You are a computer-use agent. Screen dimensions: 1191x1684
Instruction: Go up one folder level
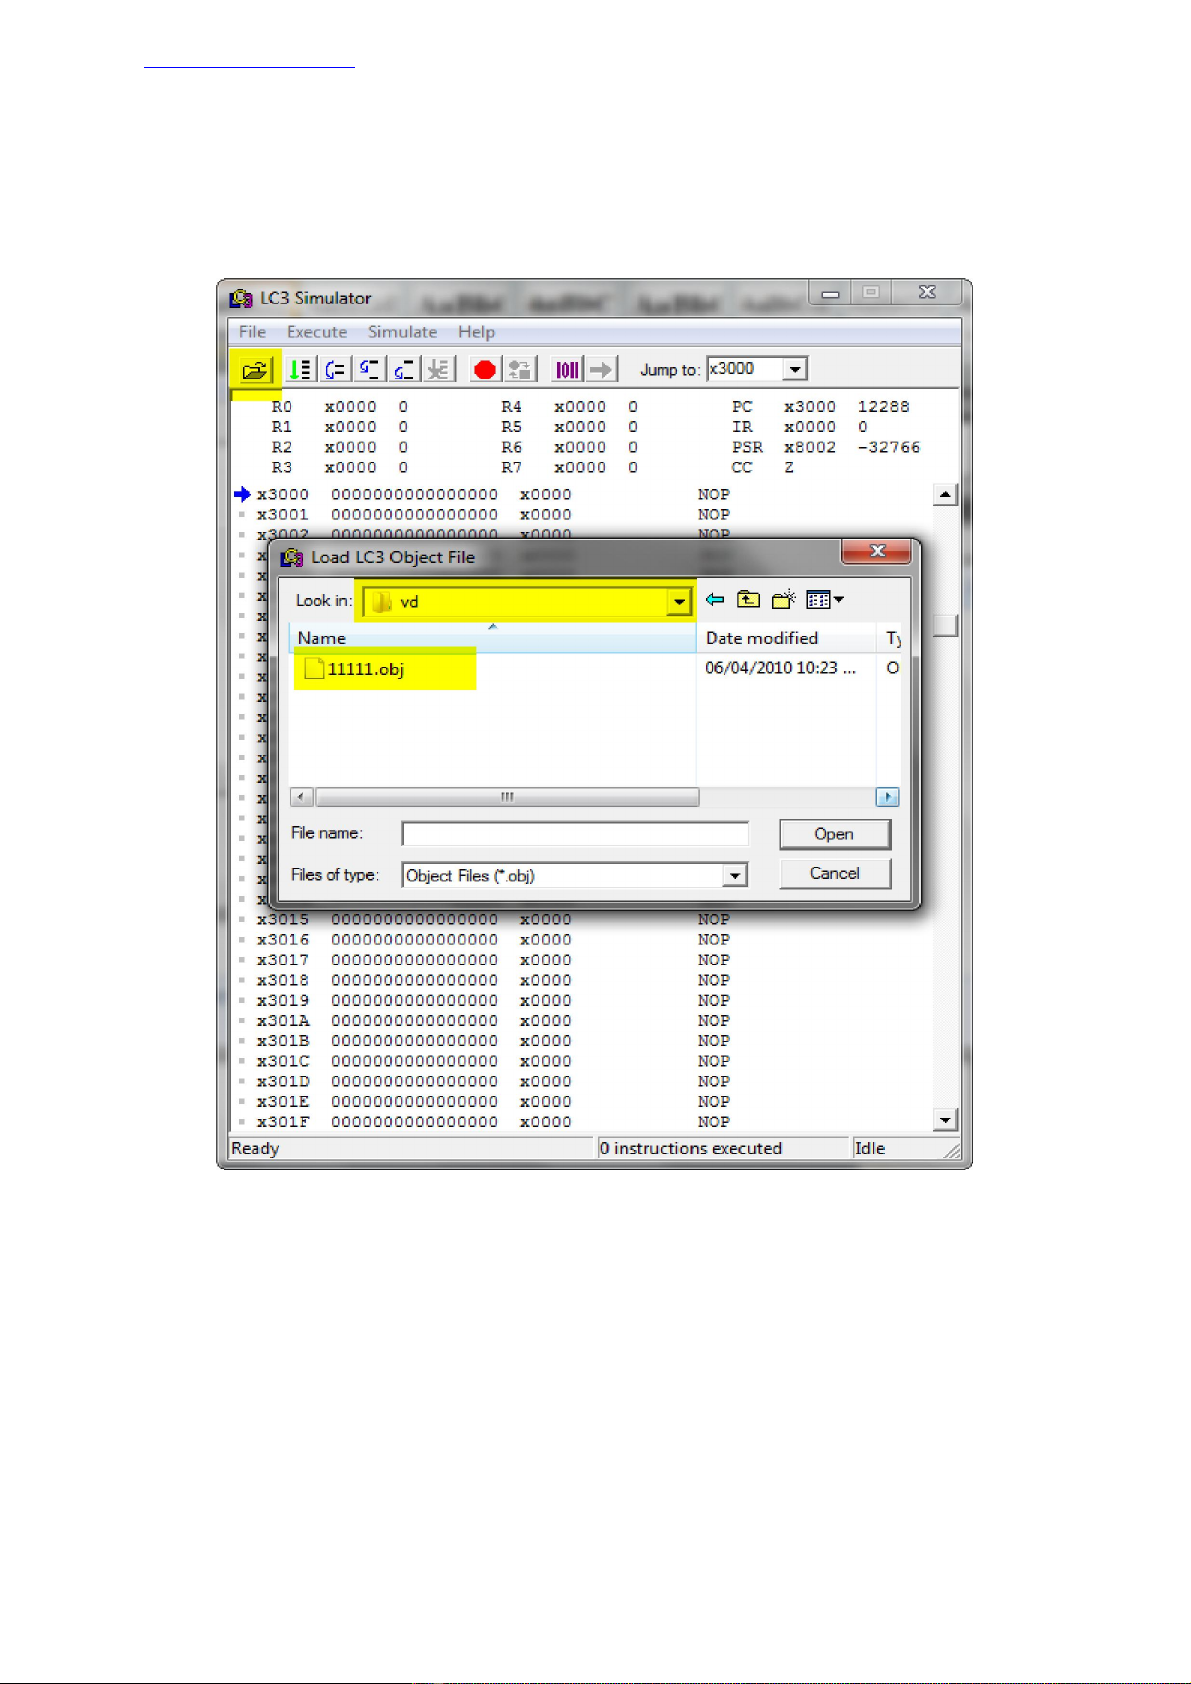pos(748,600)
